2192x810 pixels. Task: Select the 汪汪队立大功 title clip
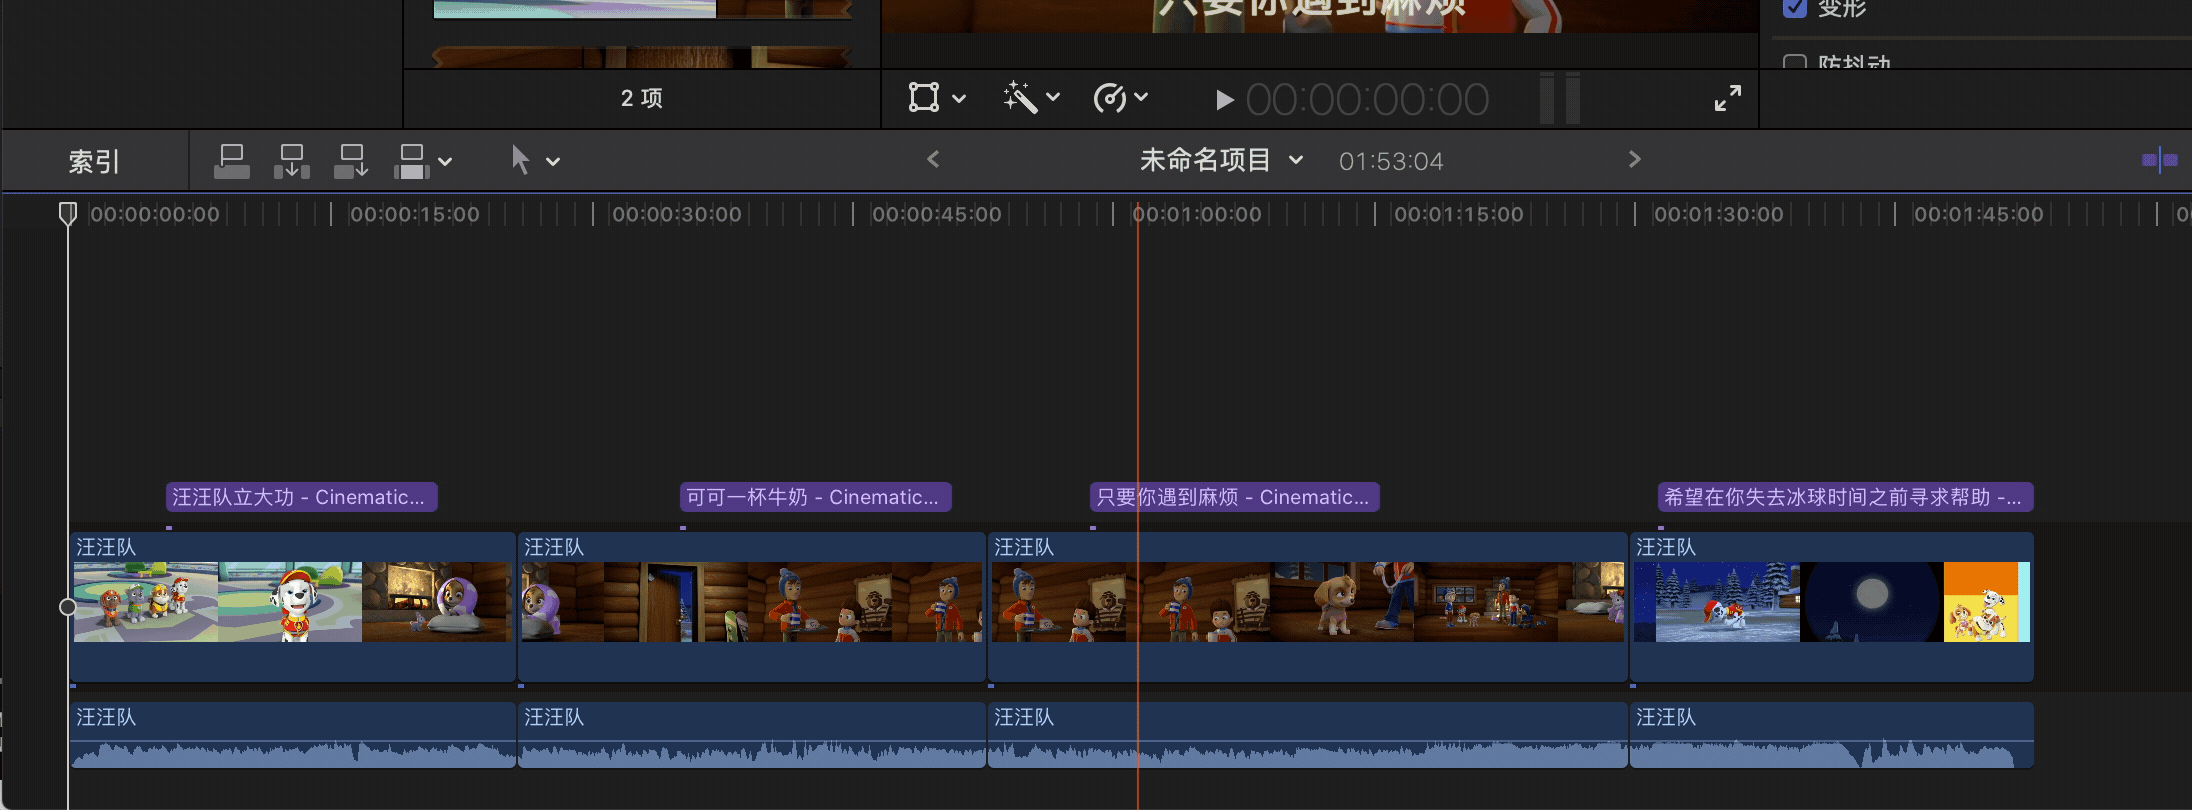pyautogui.click(x=301, y=497)
